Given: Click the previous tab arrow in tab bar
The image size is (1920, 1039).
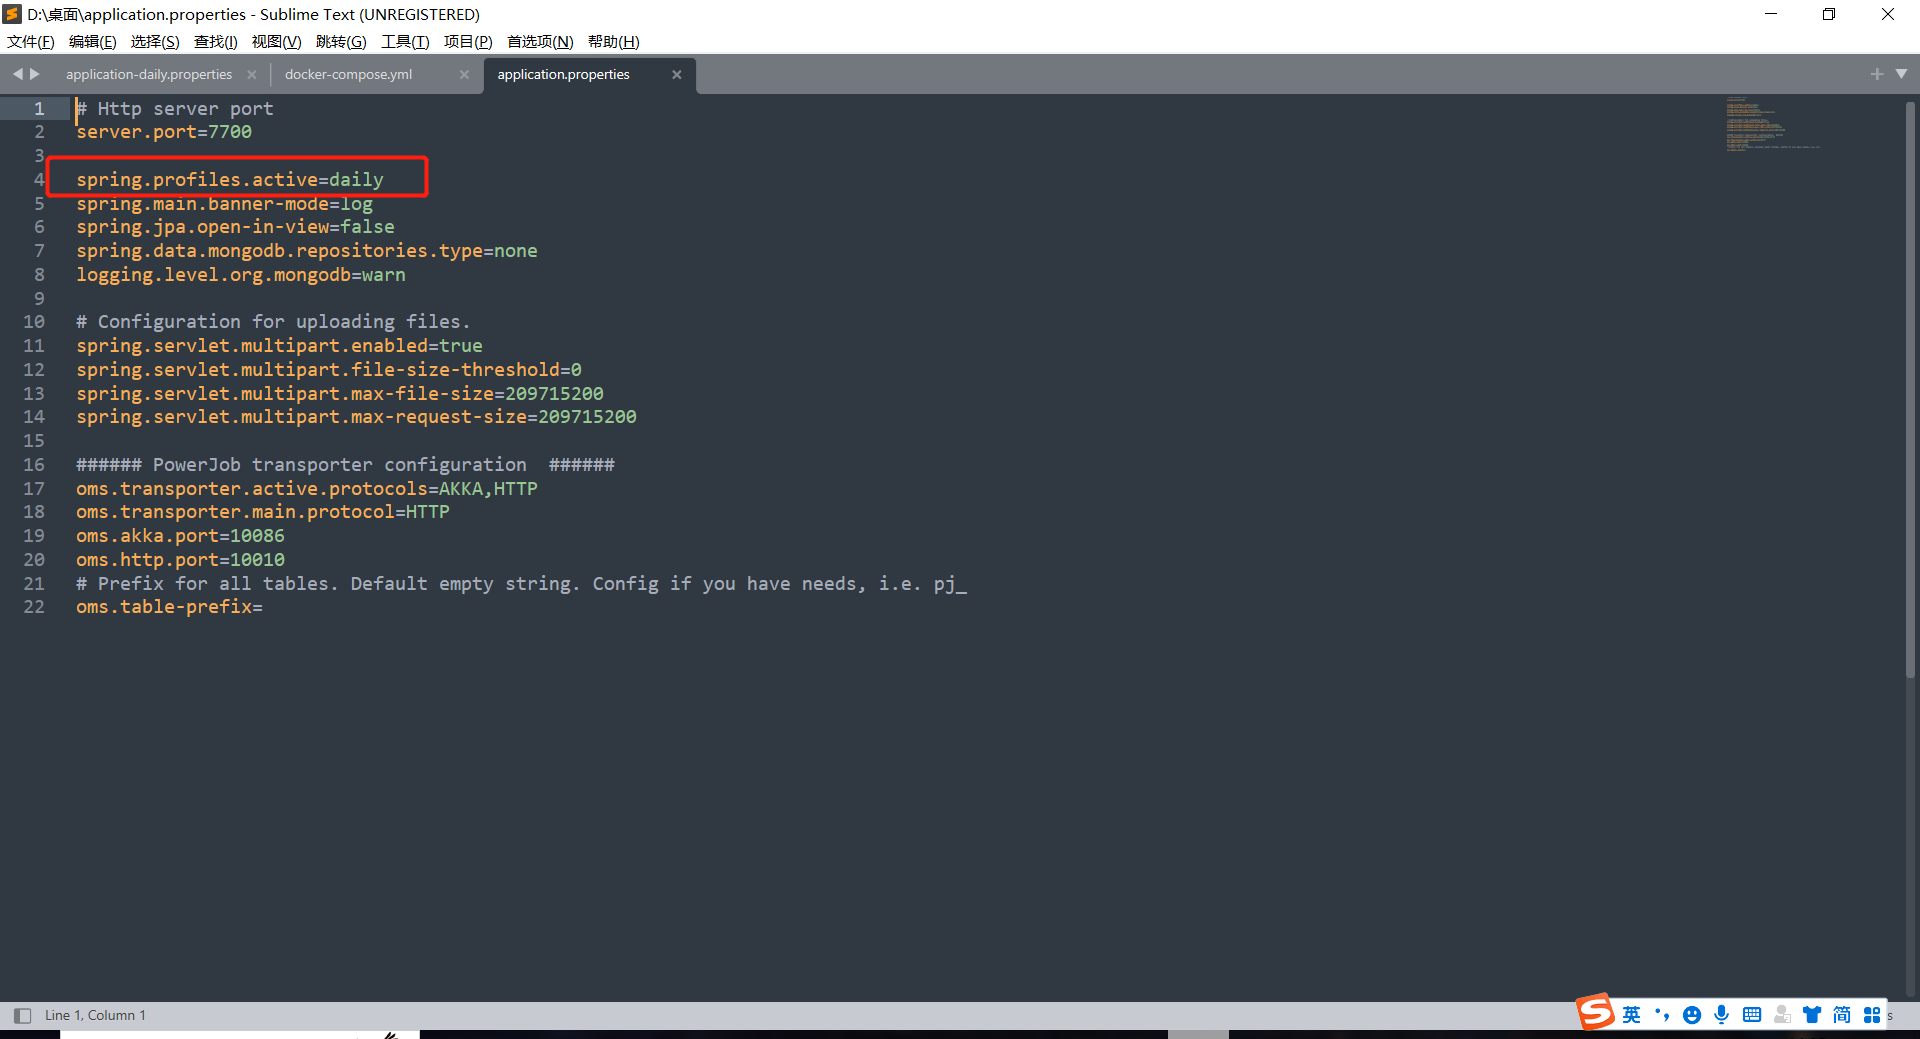Looking at the screenshot, I should click(x=17, y=74).
